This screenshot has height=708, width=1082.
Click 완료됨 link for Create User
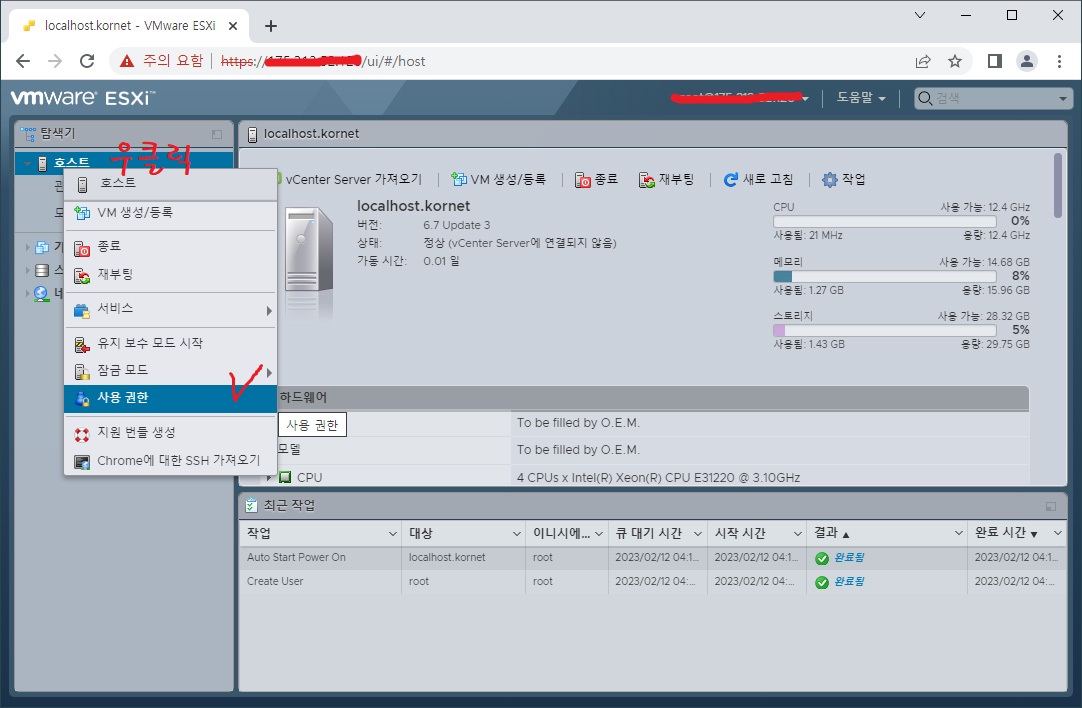[849, 582]
